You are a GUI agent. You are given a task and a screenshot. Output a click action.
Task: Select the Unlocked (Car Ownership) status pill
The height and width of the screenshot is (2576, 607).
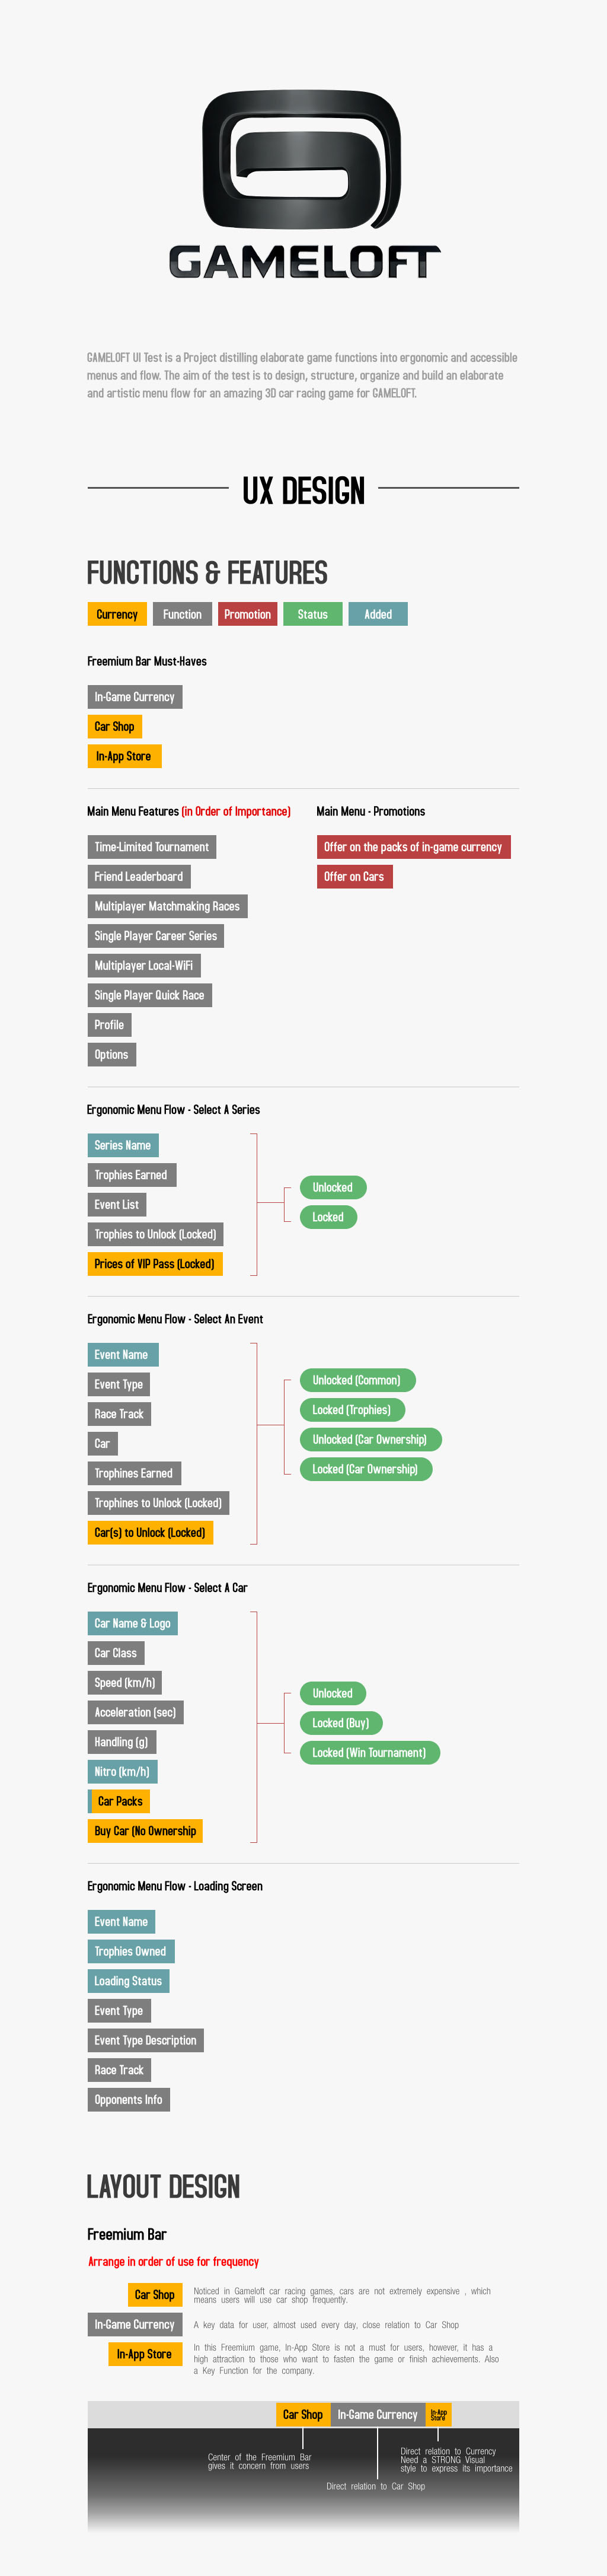(x=370, y=1439)
